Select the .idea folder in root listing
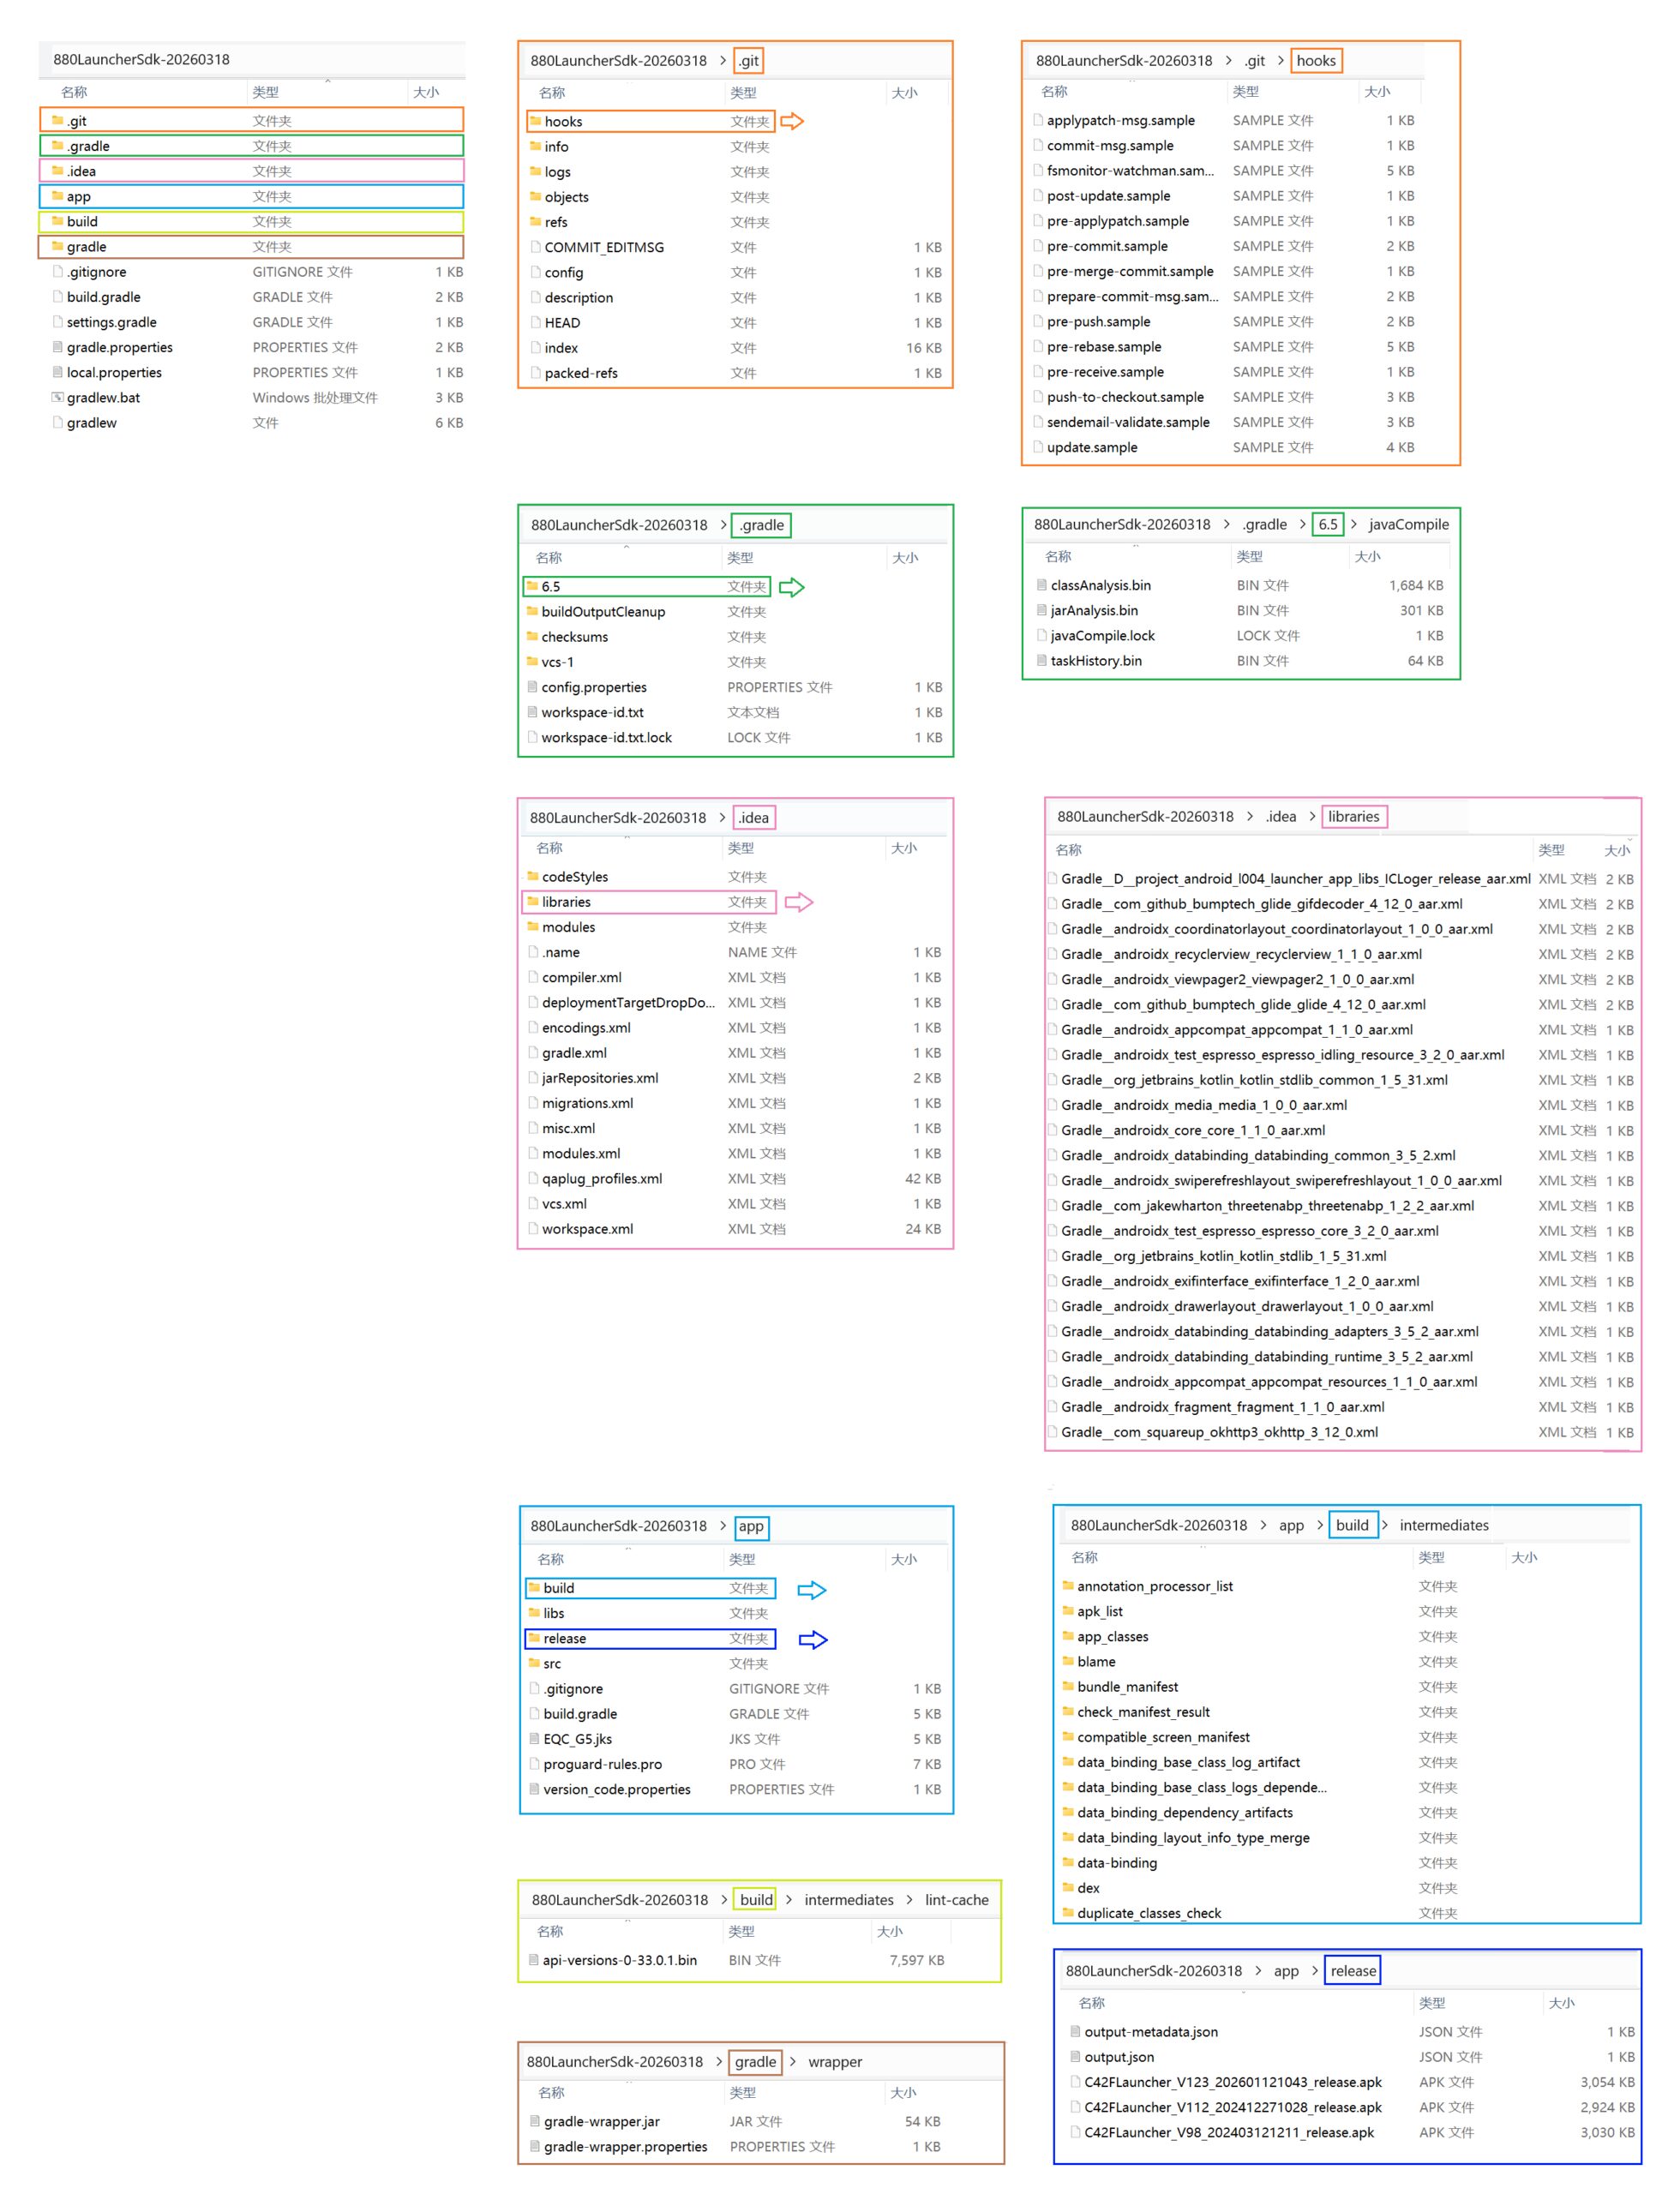 (x=82, y=171)
